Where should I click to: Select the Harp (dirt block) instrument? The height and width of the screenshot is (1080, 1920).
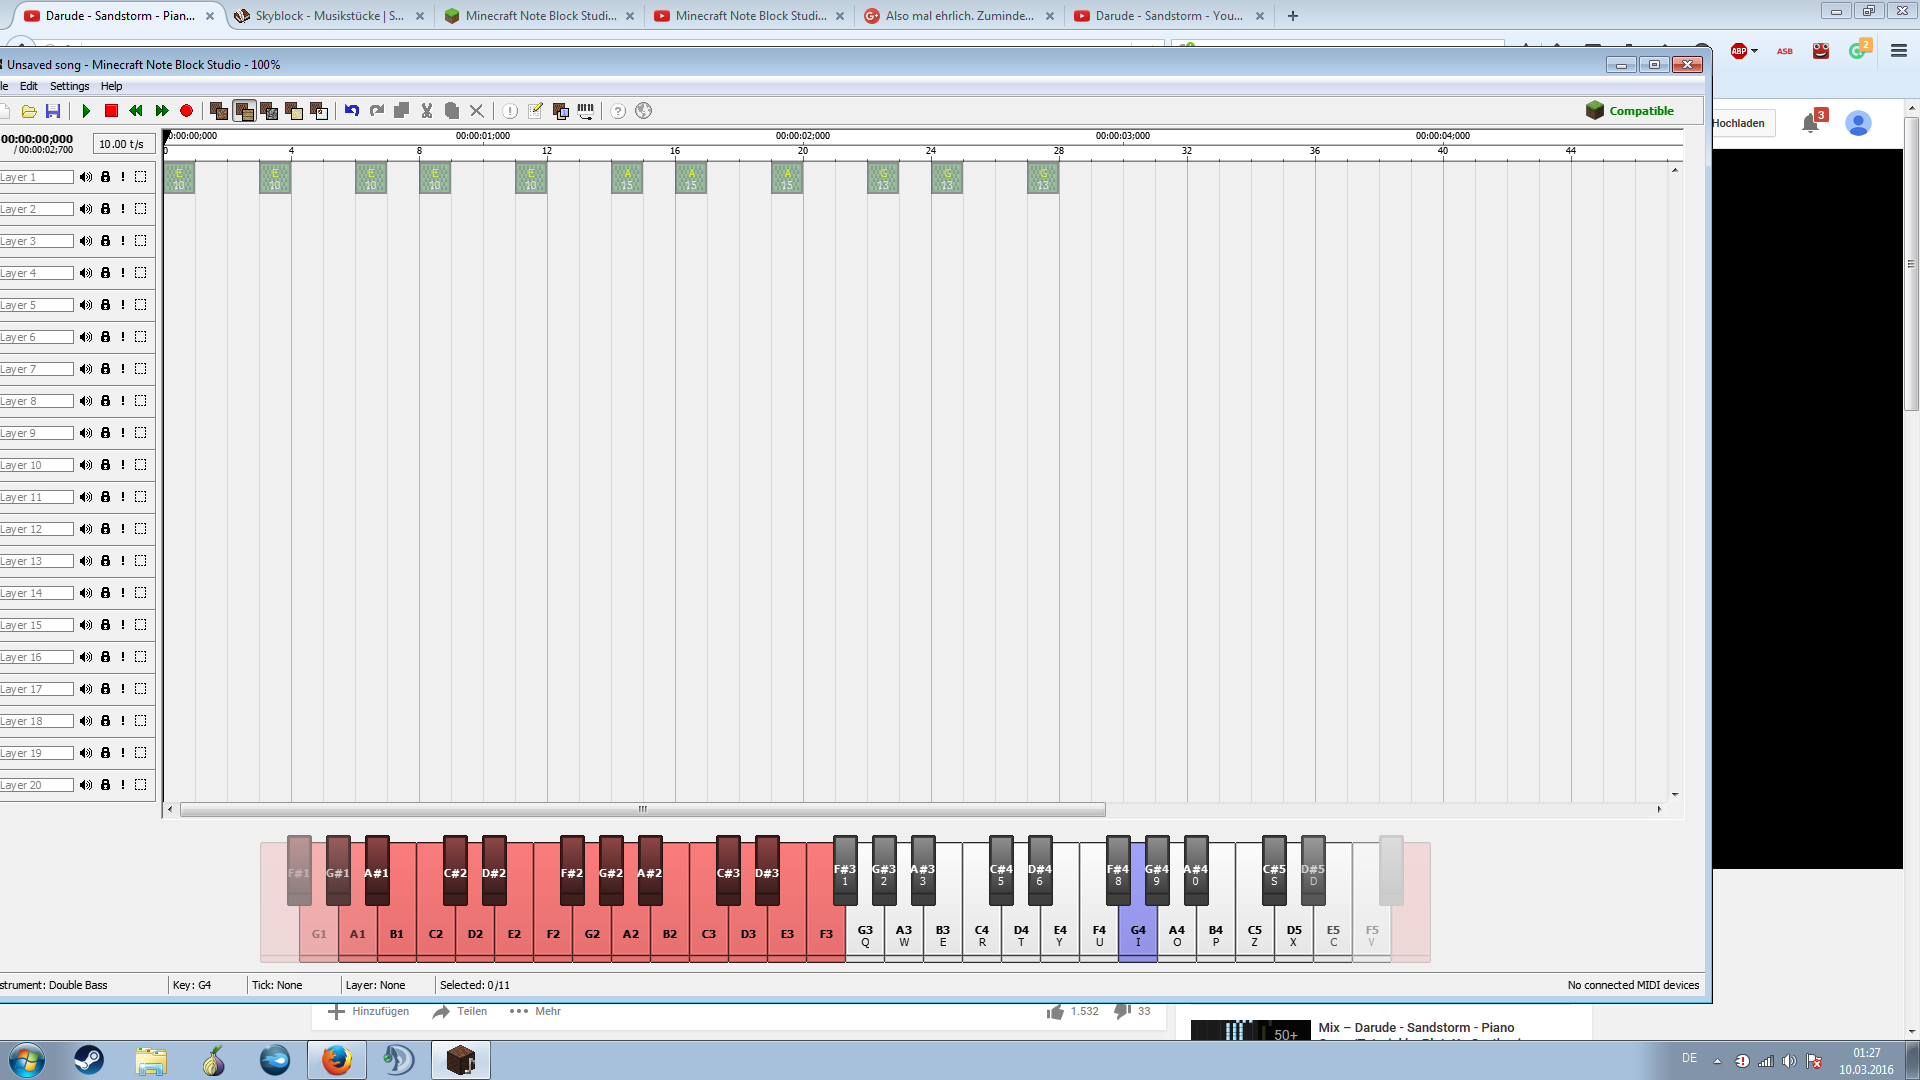(219, 111)
